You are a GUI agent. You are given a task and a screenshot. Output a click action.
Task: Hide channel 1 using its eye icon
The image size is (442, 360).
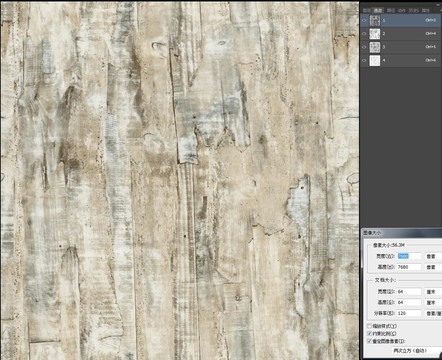pos(364,20)
